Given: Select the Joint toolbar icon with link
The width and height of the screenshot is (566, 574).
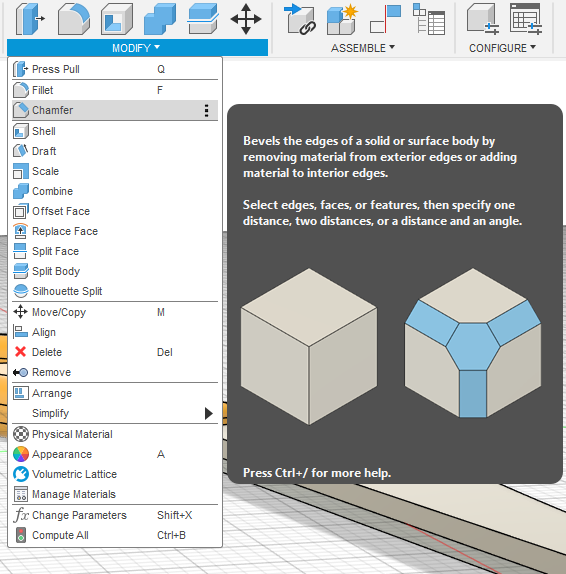Looking at the screenshot, I should click(300, 19).
